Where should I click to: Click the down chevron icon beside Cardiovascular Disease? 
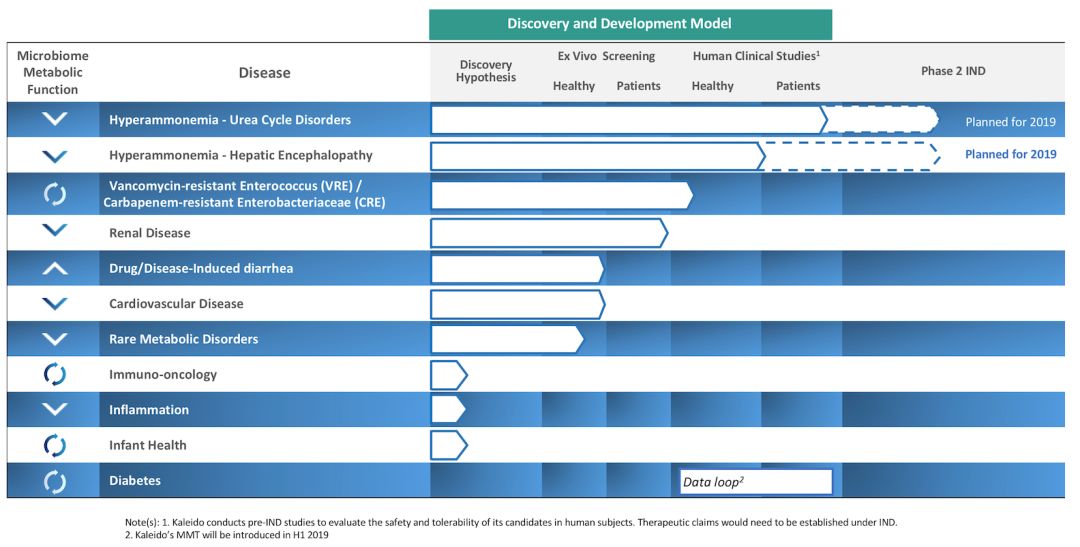tap(54, 303)
